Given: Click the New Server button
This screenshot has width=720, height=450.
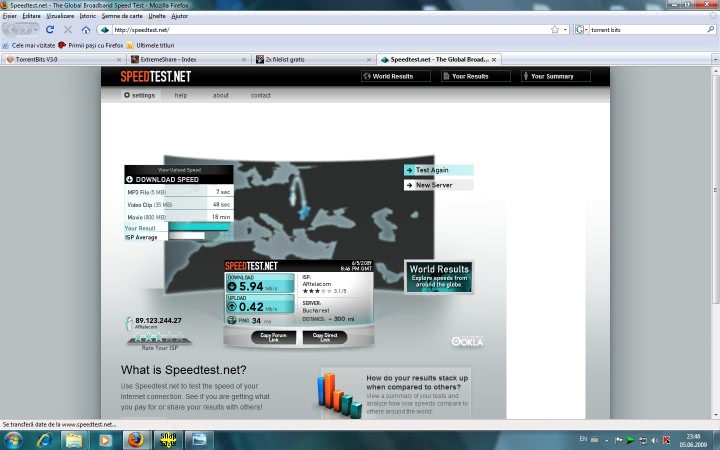Looking at the screenshot, I should [438, 185].
